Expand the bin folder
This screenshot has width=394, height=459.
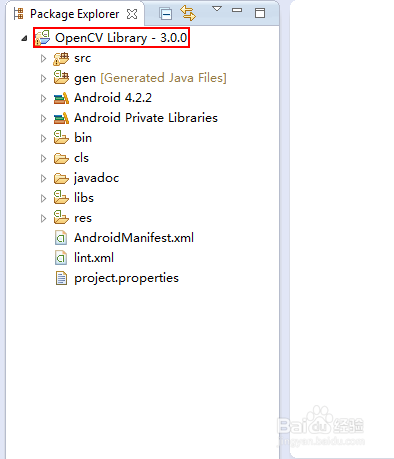pyautogui.click(x=43, y=138)
